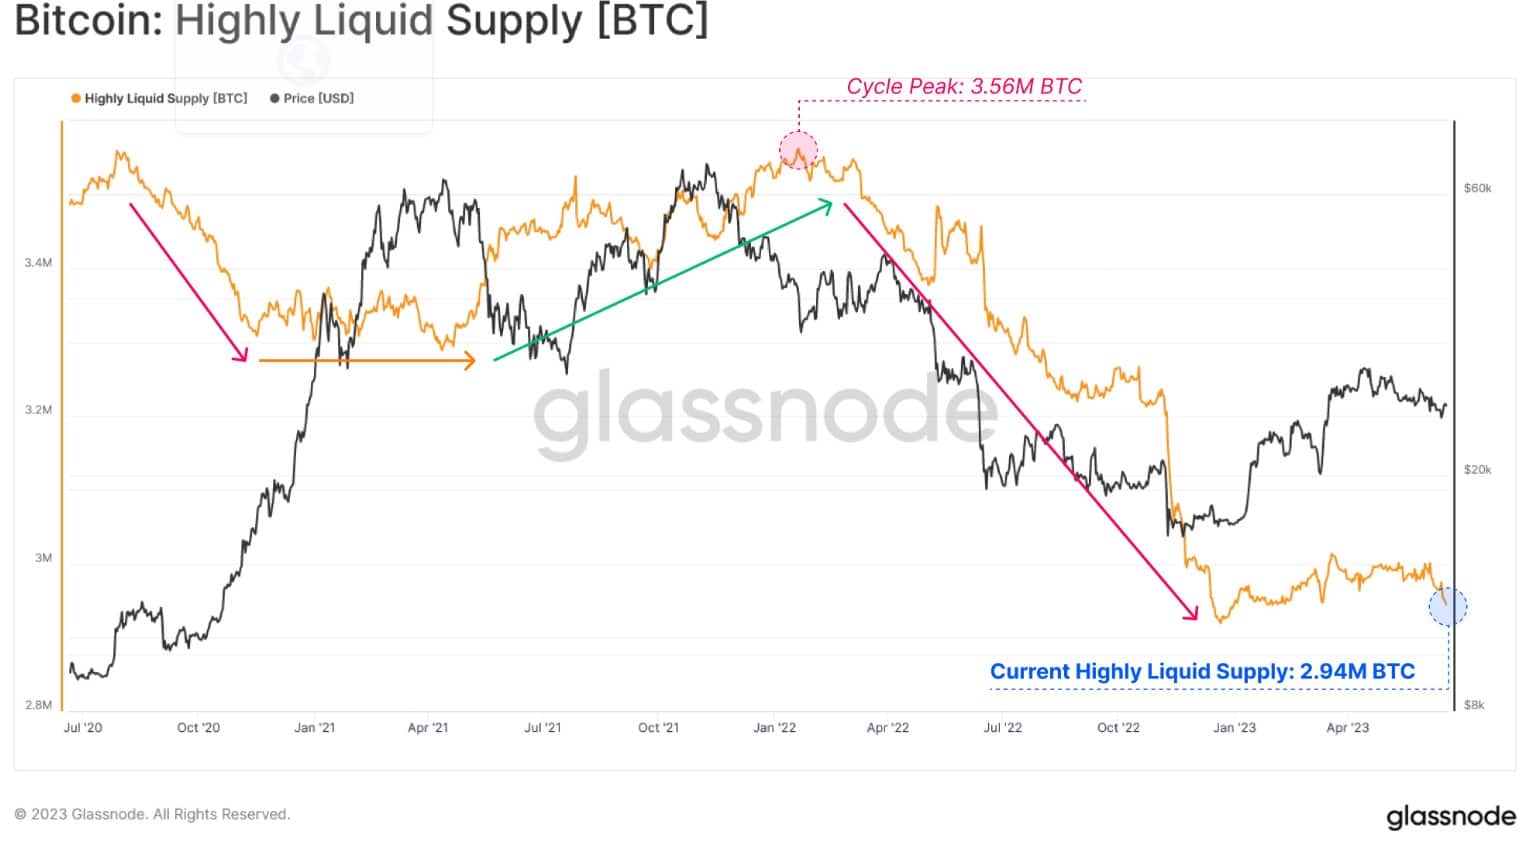Click the 2023 Glassnode copyright text

pos(152,814)
